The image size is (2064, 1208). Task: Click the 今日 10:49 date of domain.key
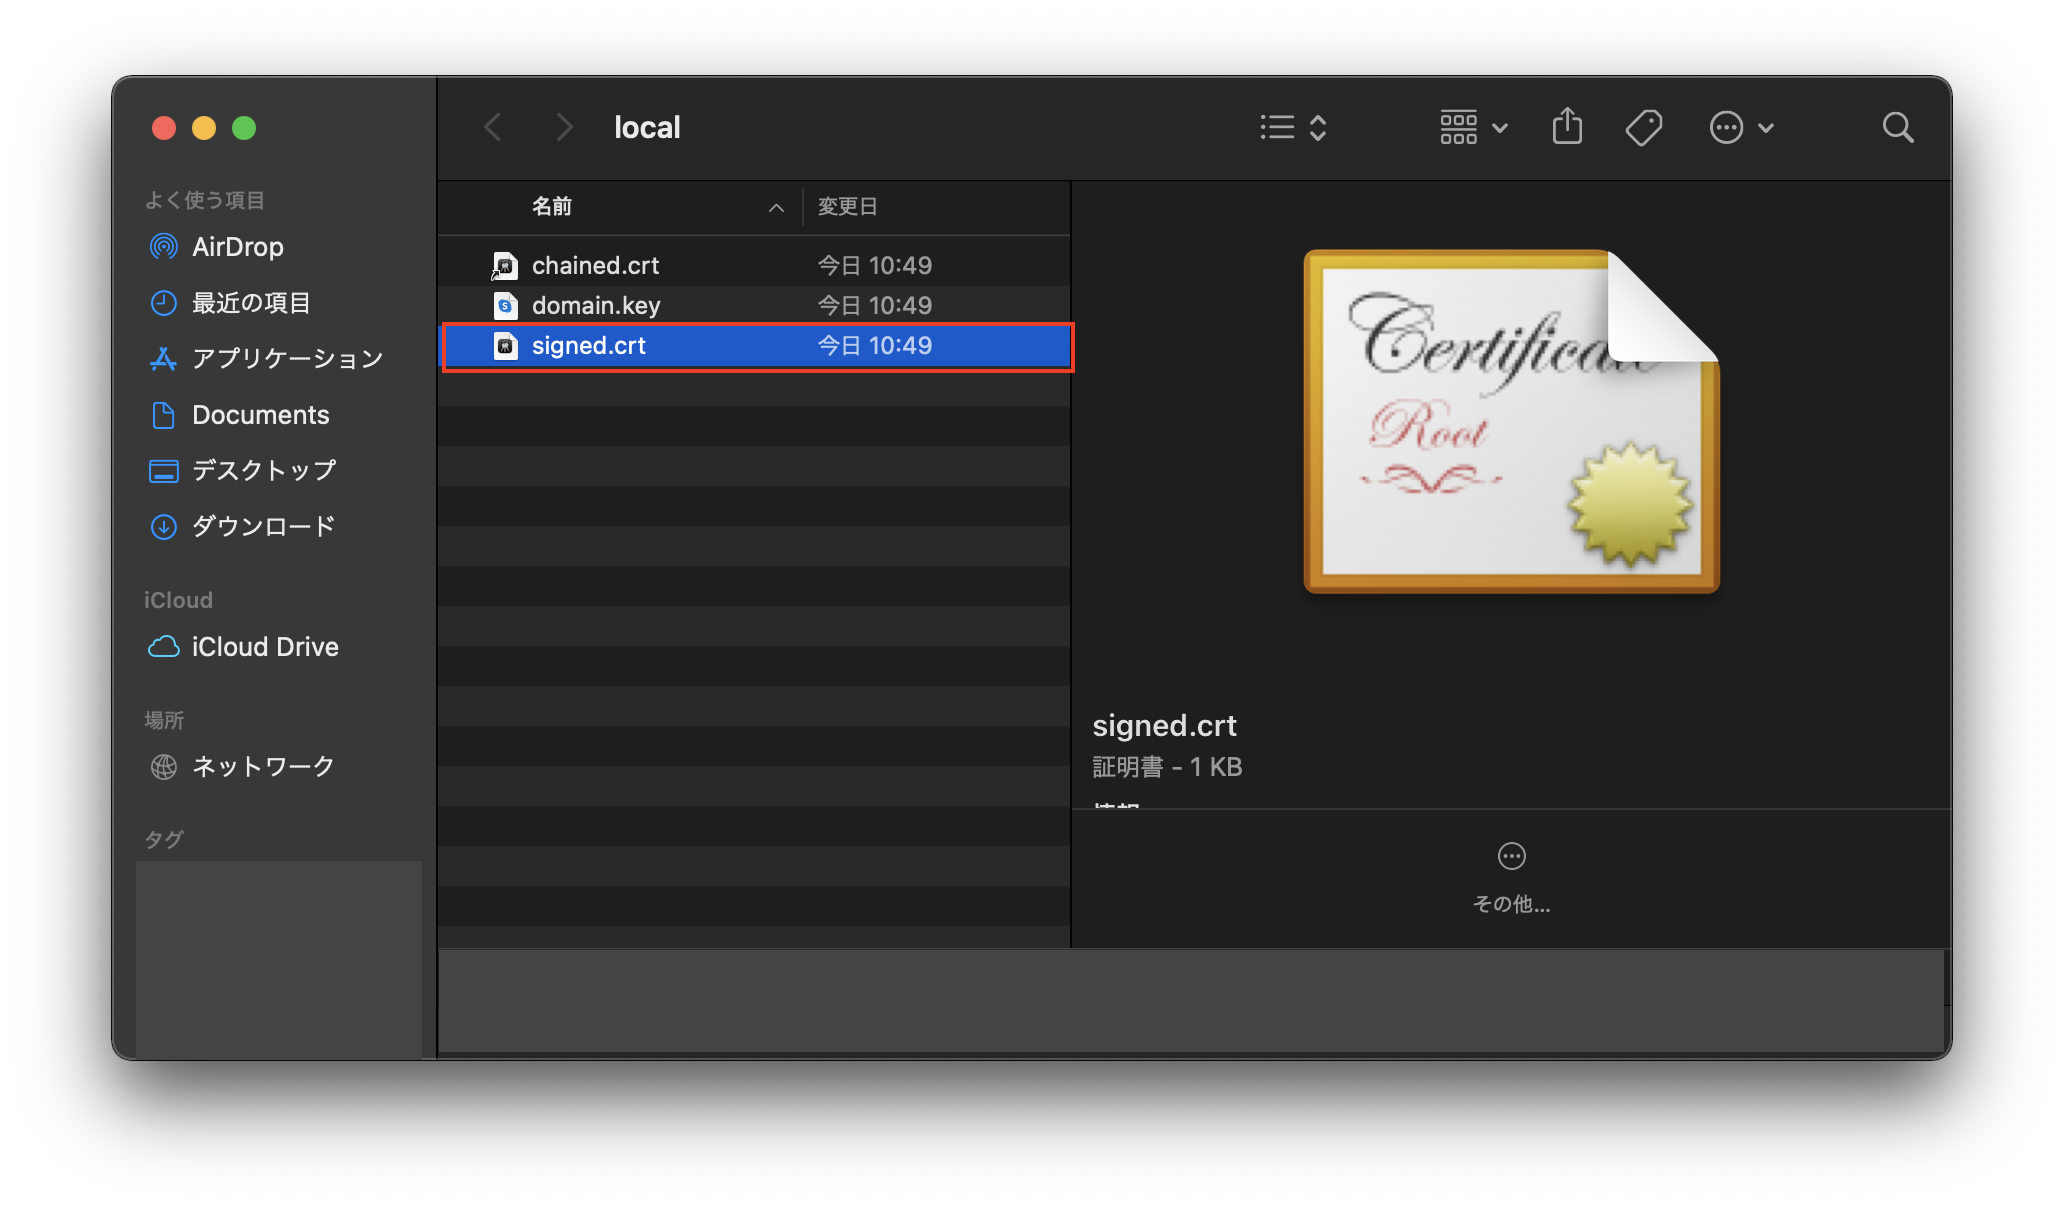pyautogui.click(x=875, y=305)
